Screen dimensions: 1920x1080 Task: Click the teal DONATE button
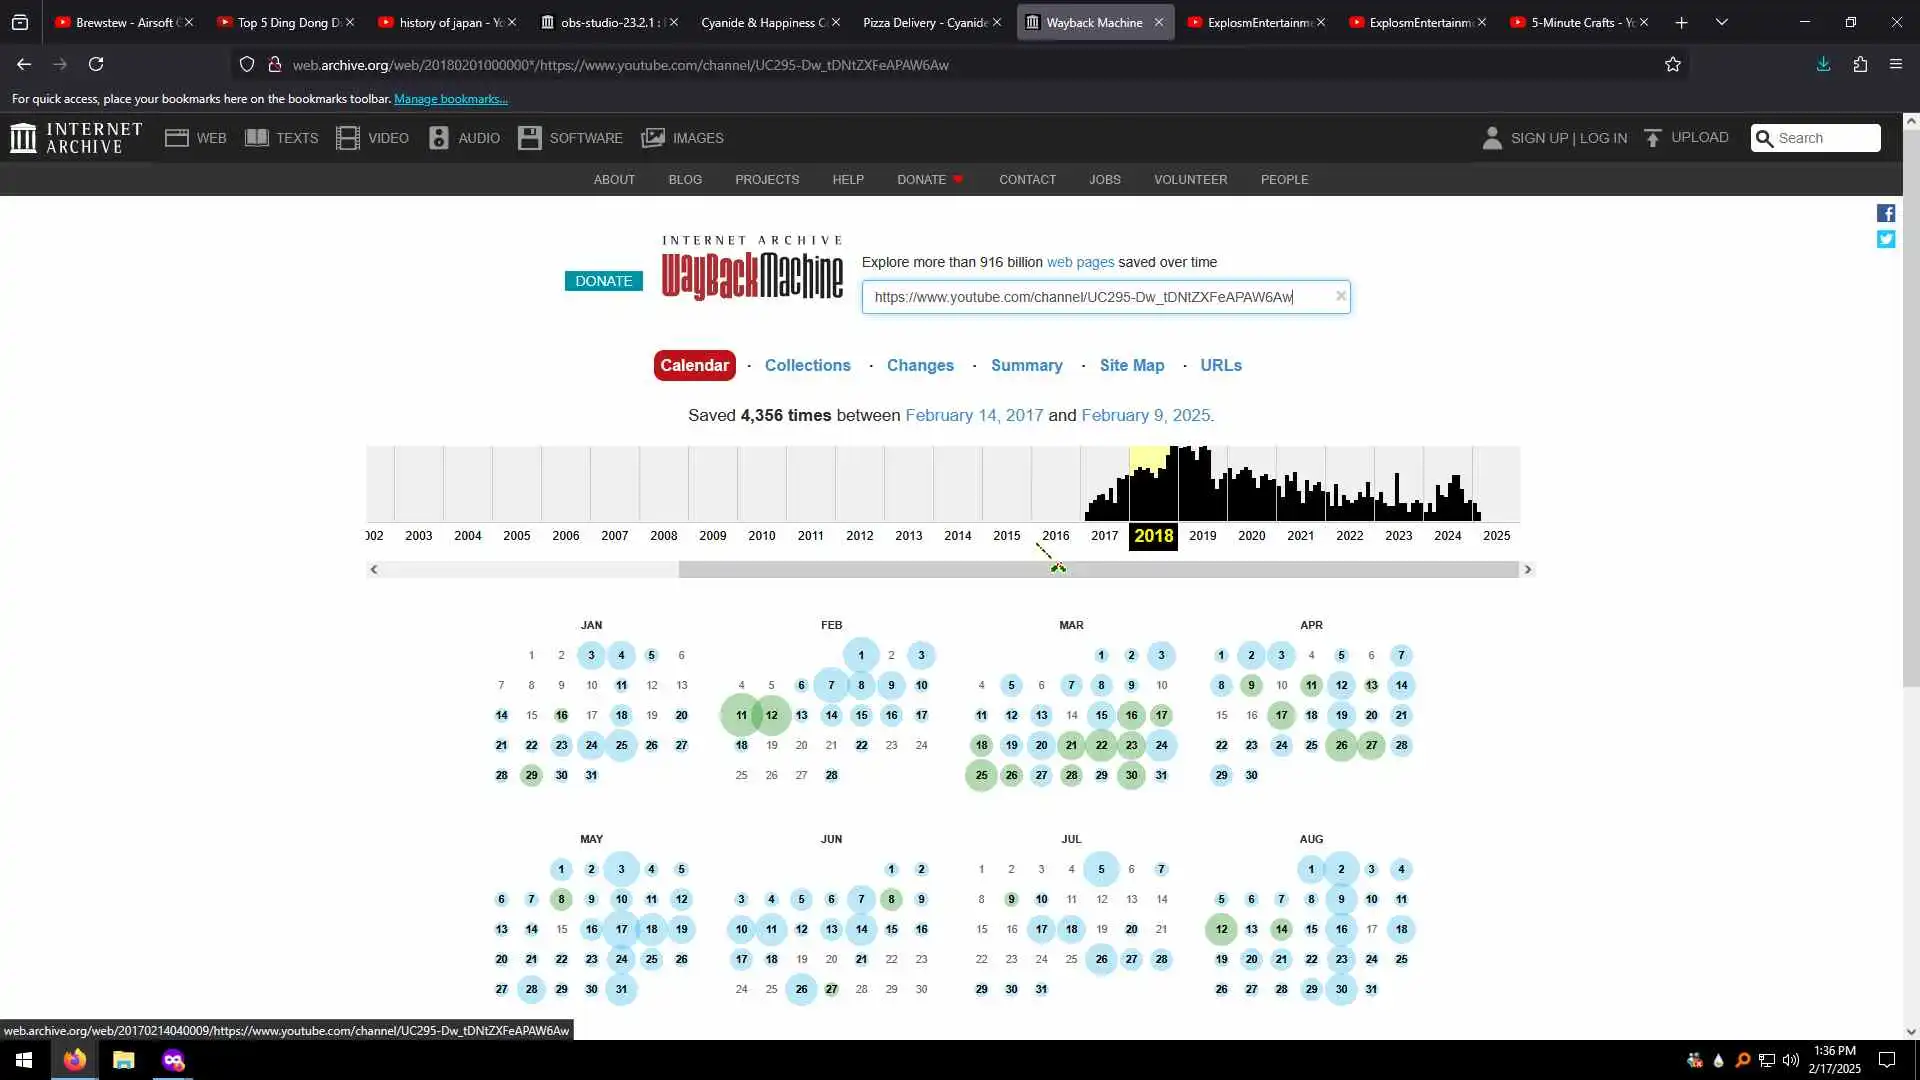click(603, 281)
